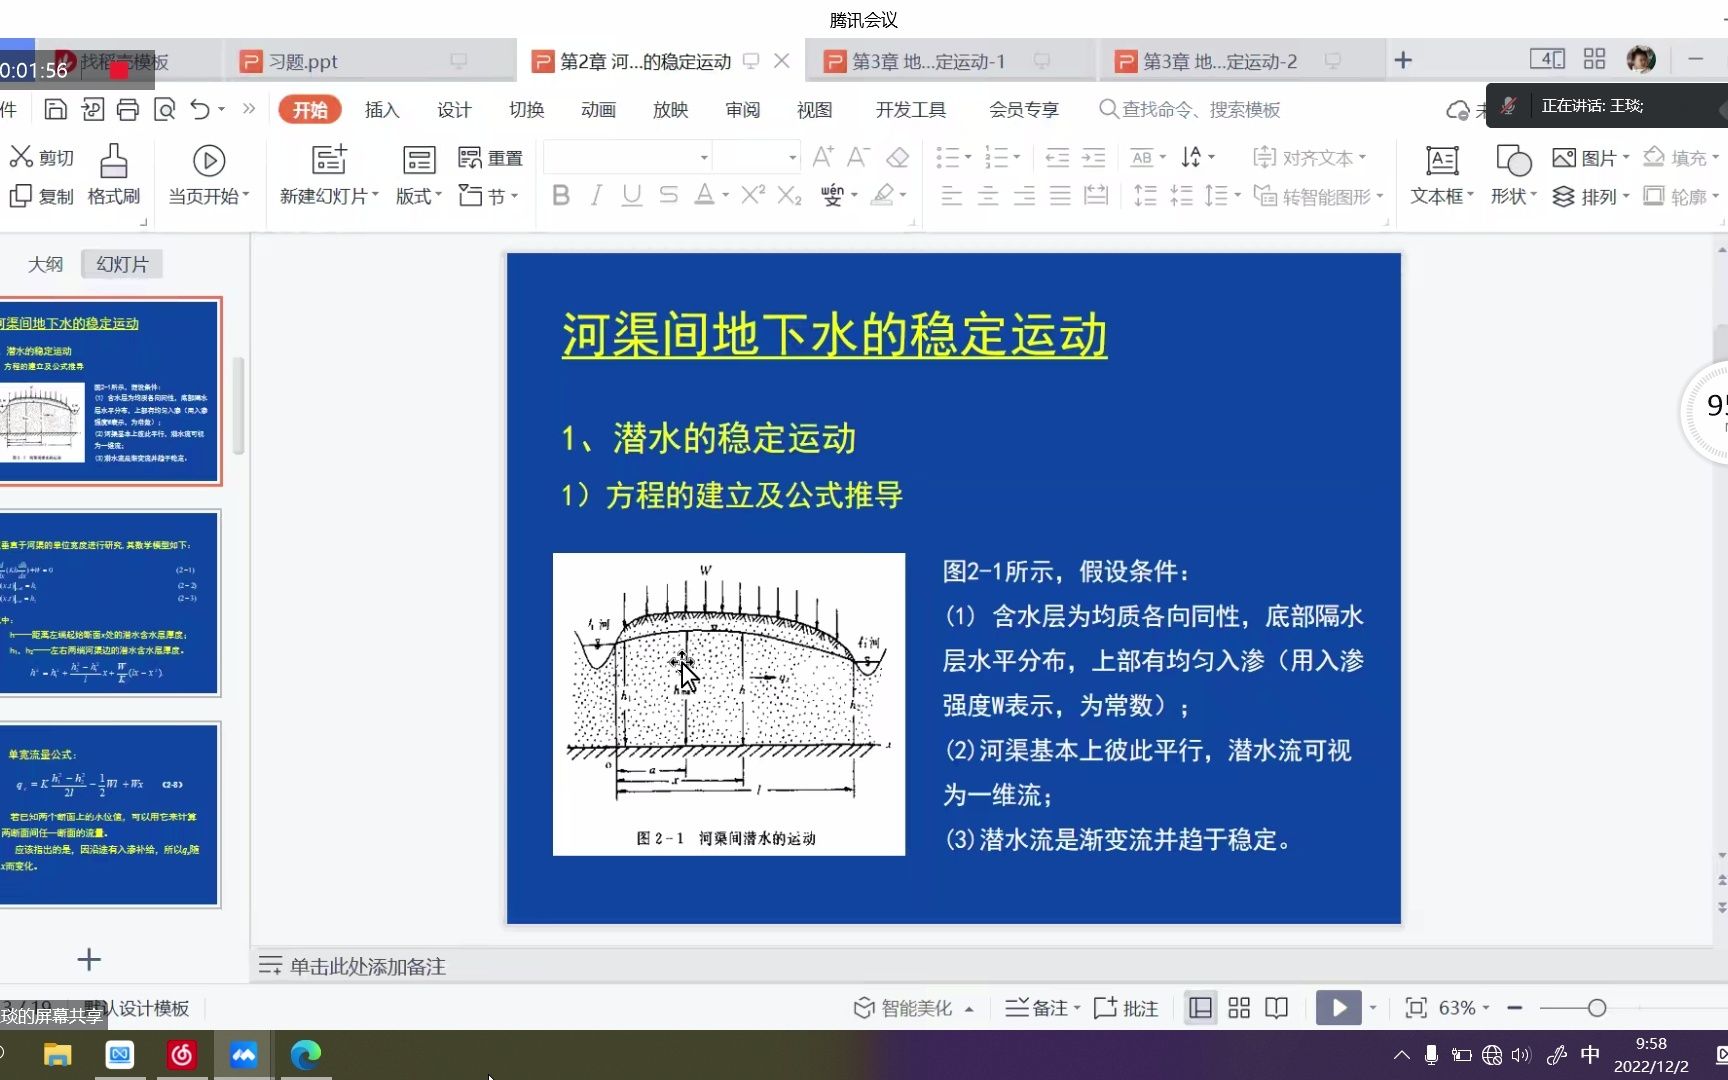Click the search commands box (查找命令)

click(x=1190, y=109)
